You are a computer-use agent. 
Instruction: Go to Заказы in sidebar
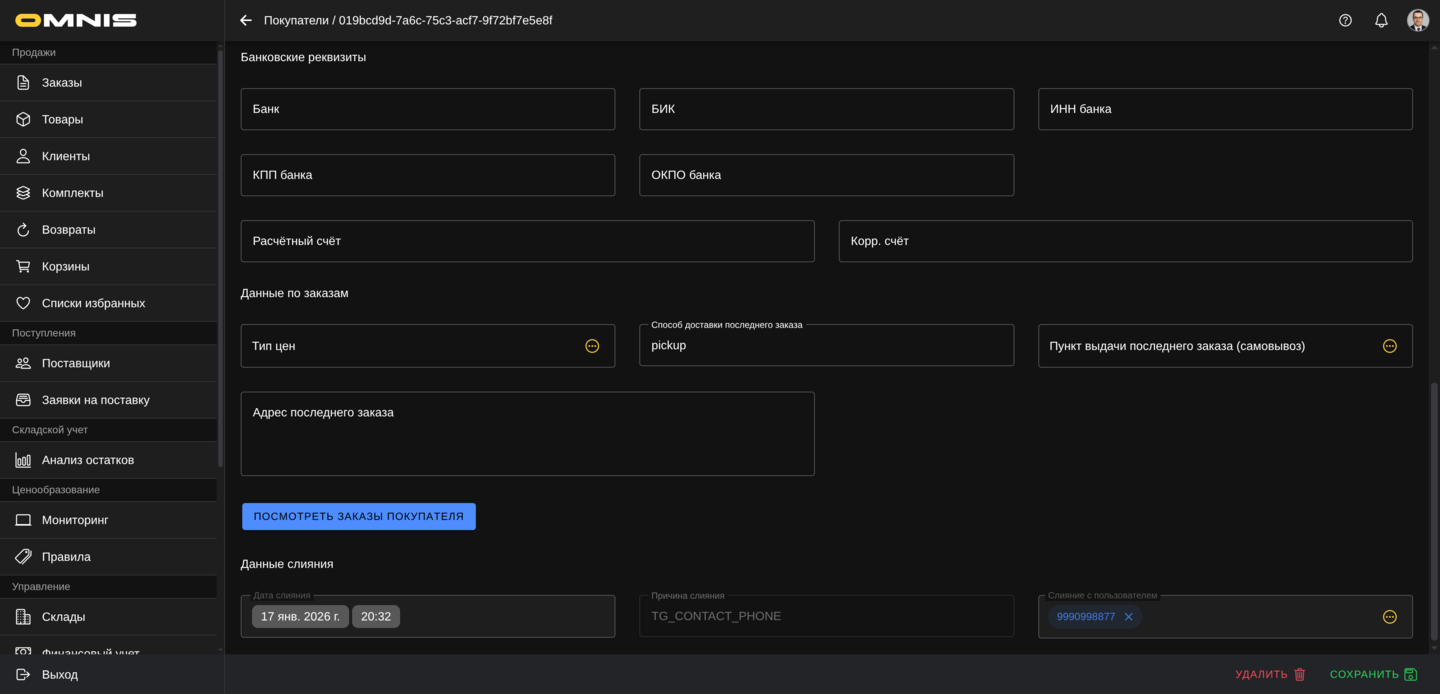(x=62, y=83)
